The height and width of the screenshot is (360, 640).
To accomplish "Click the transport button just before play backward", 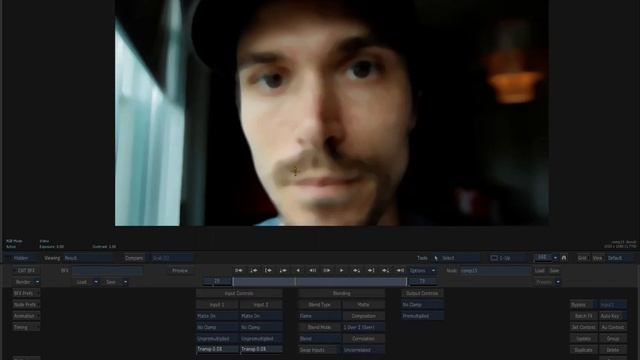I will coord(283,271).
